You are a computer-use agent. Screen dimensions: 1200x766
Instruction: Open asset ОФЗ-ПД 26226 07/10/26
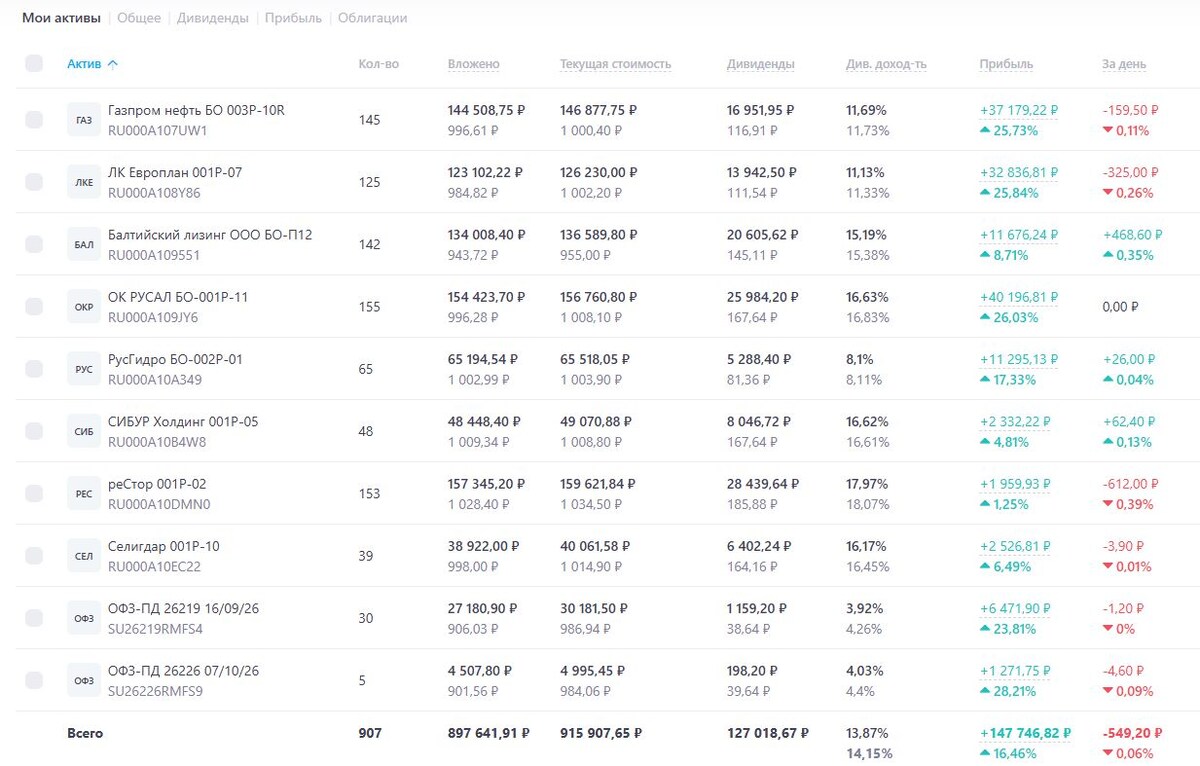[183, 670]
